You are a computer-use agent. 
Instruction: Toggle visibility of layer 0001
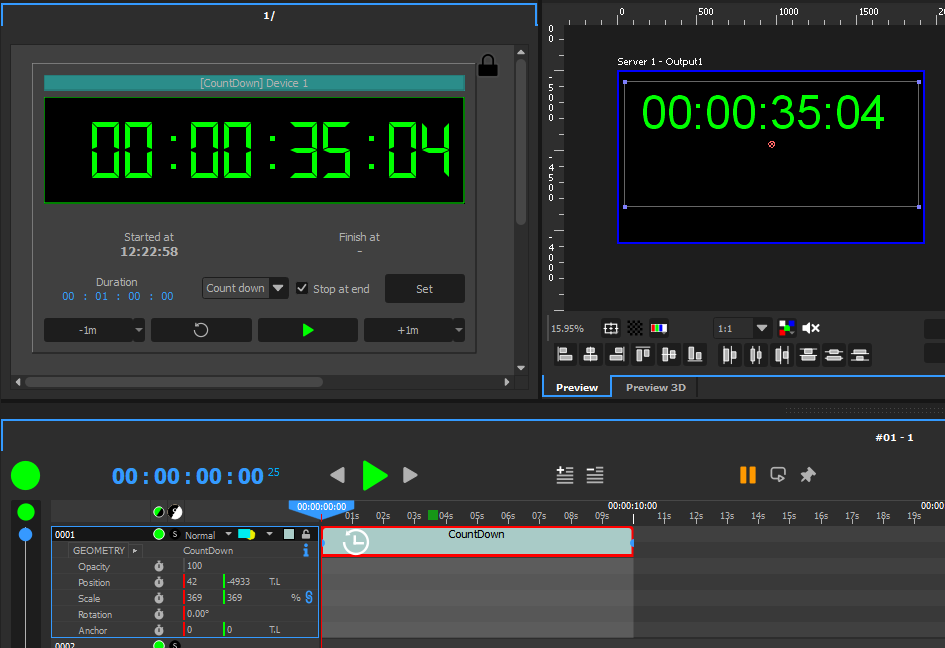click(159, 534)
